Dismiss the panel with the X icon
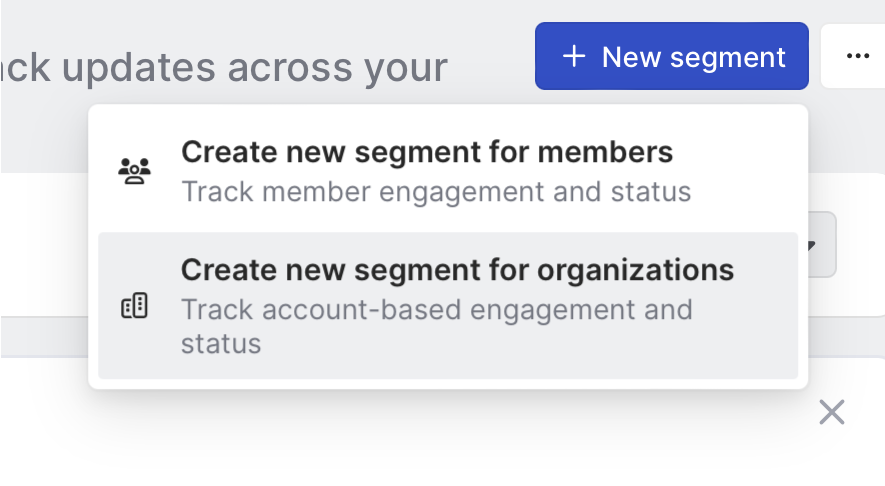The image size is (885, 486). 832,412
